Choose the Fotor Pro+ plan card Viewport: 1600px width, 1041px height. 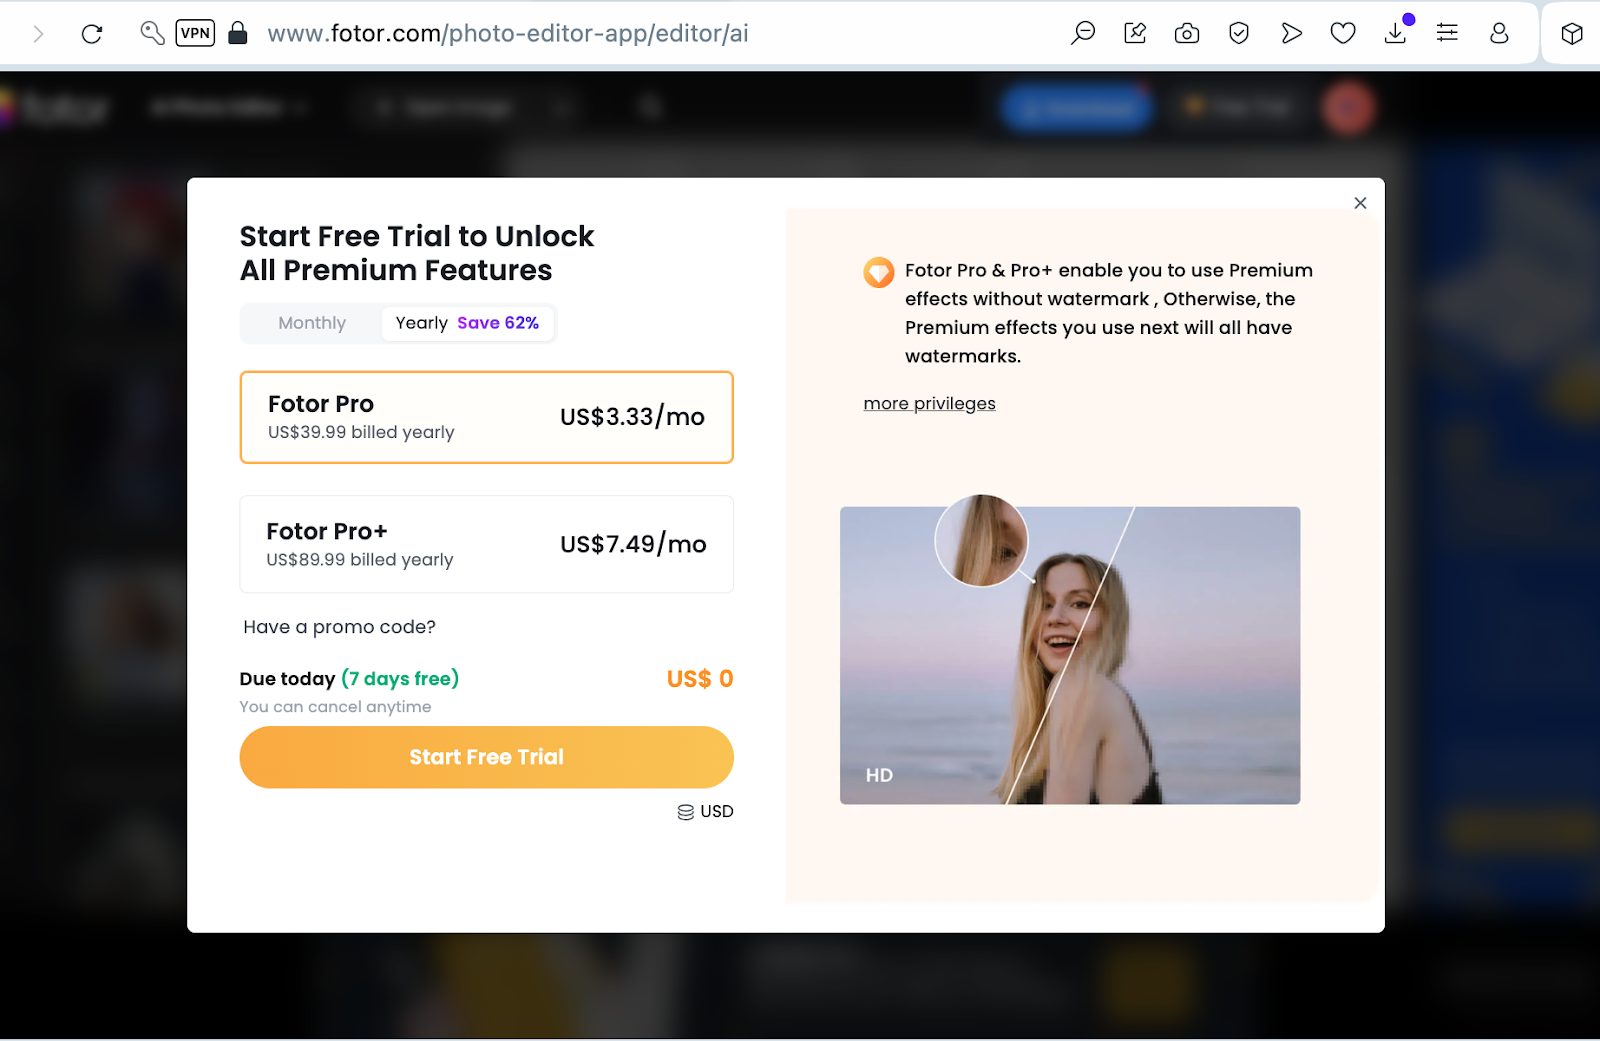pyautogui.click(x=486, y=544)
